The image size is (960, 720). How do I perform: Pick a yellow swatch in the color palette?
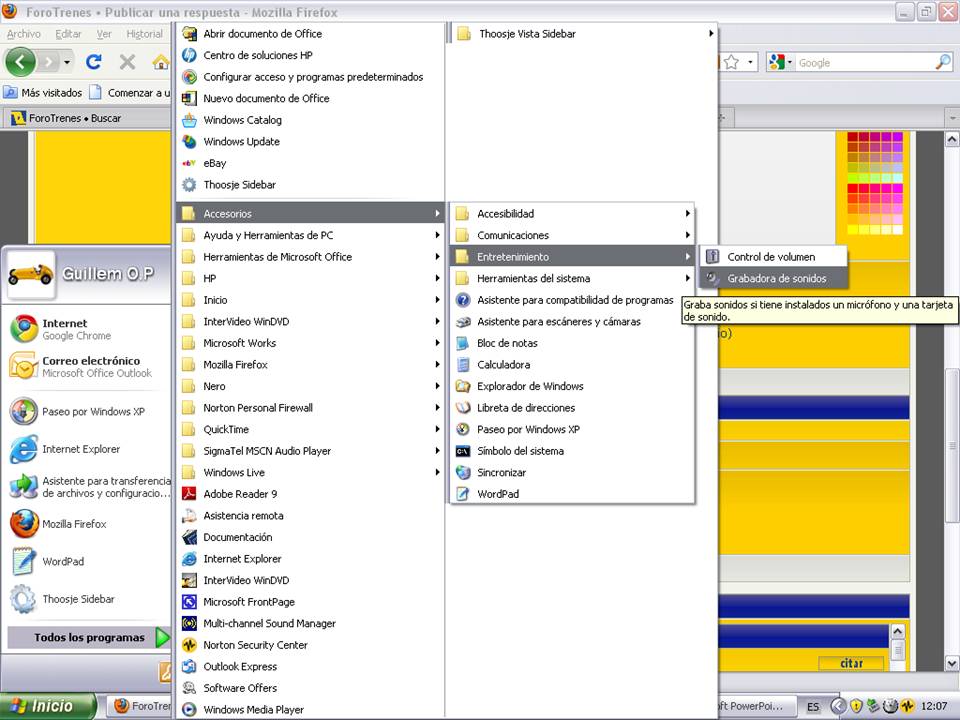[x=852, y=230]
